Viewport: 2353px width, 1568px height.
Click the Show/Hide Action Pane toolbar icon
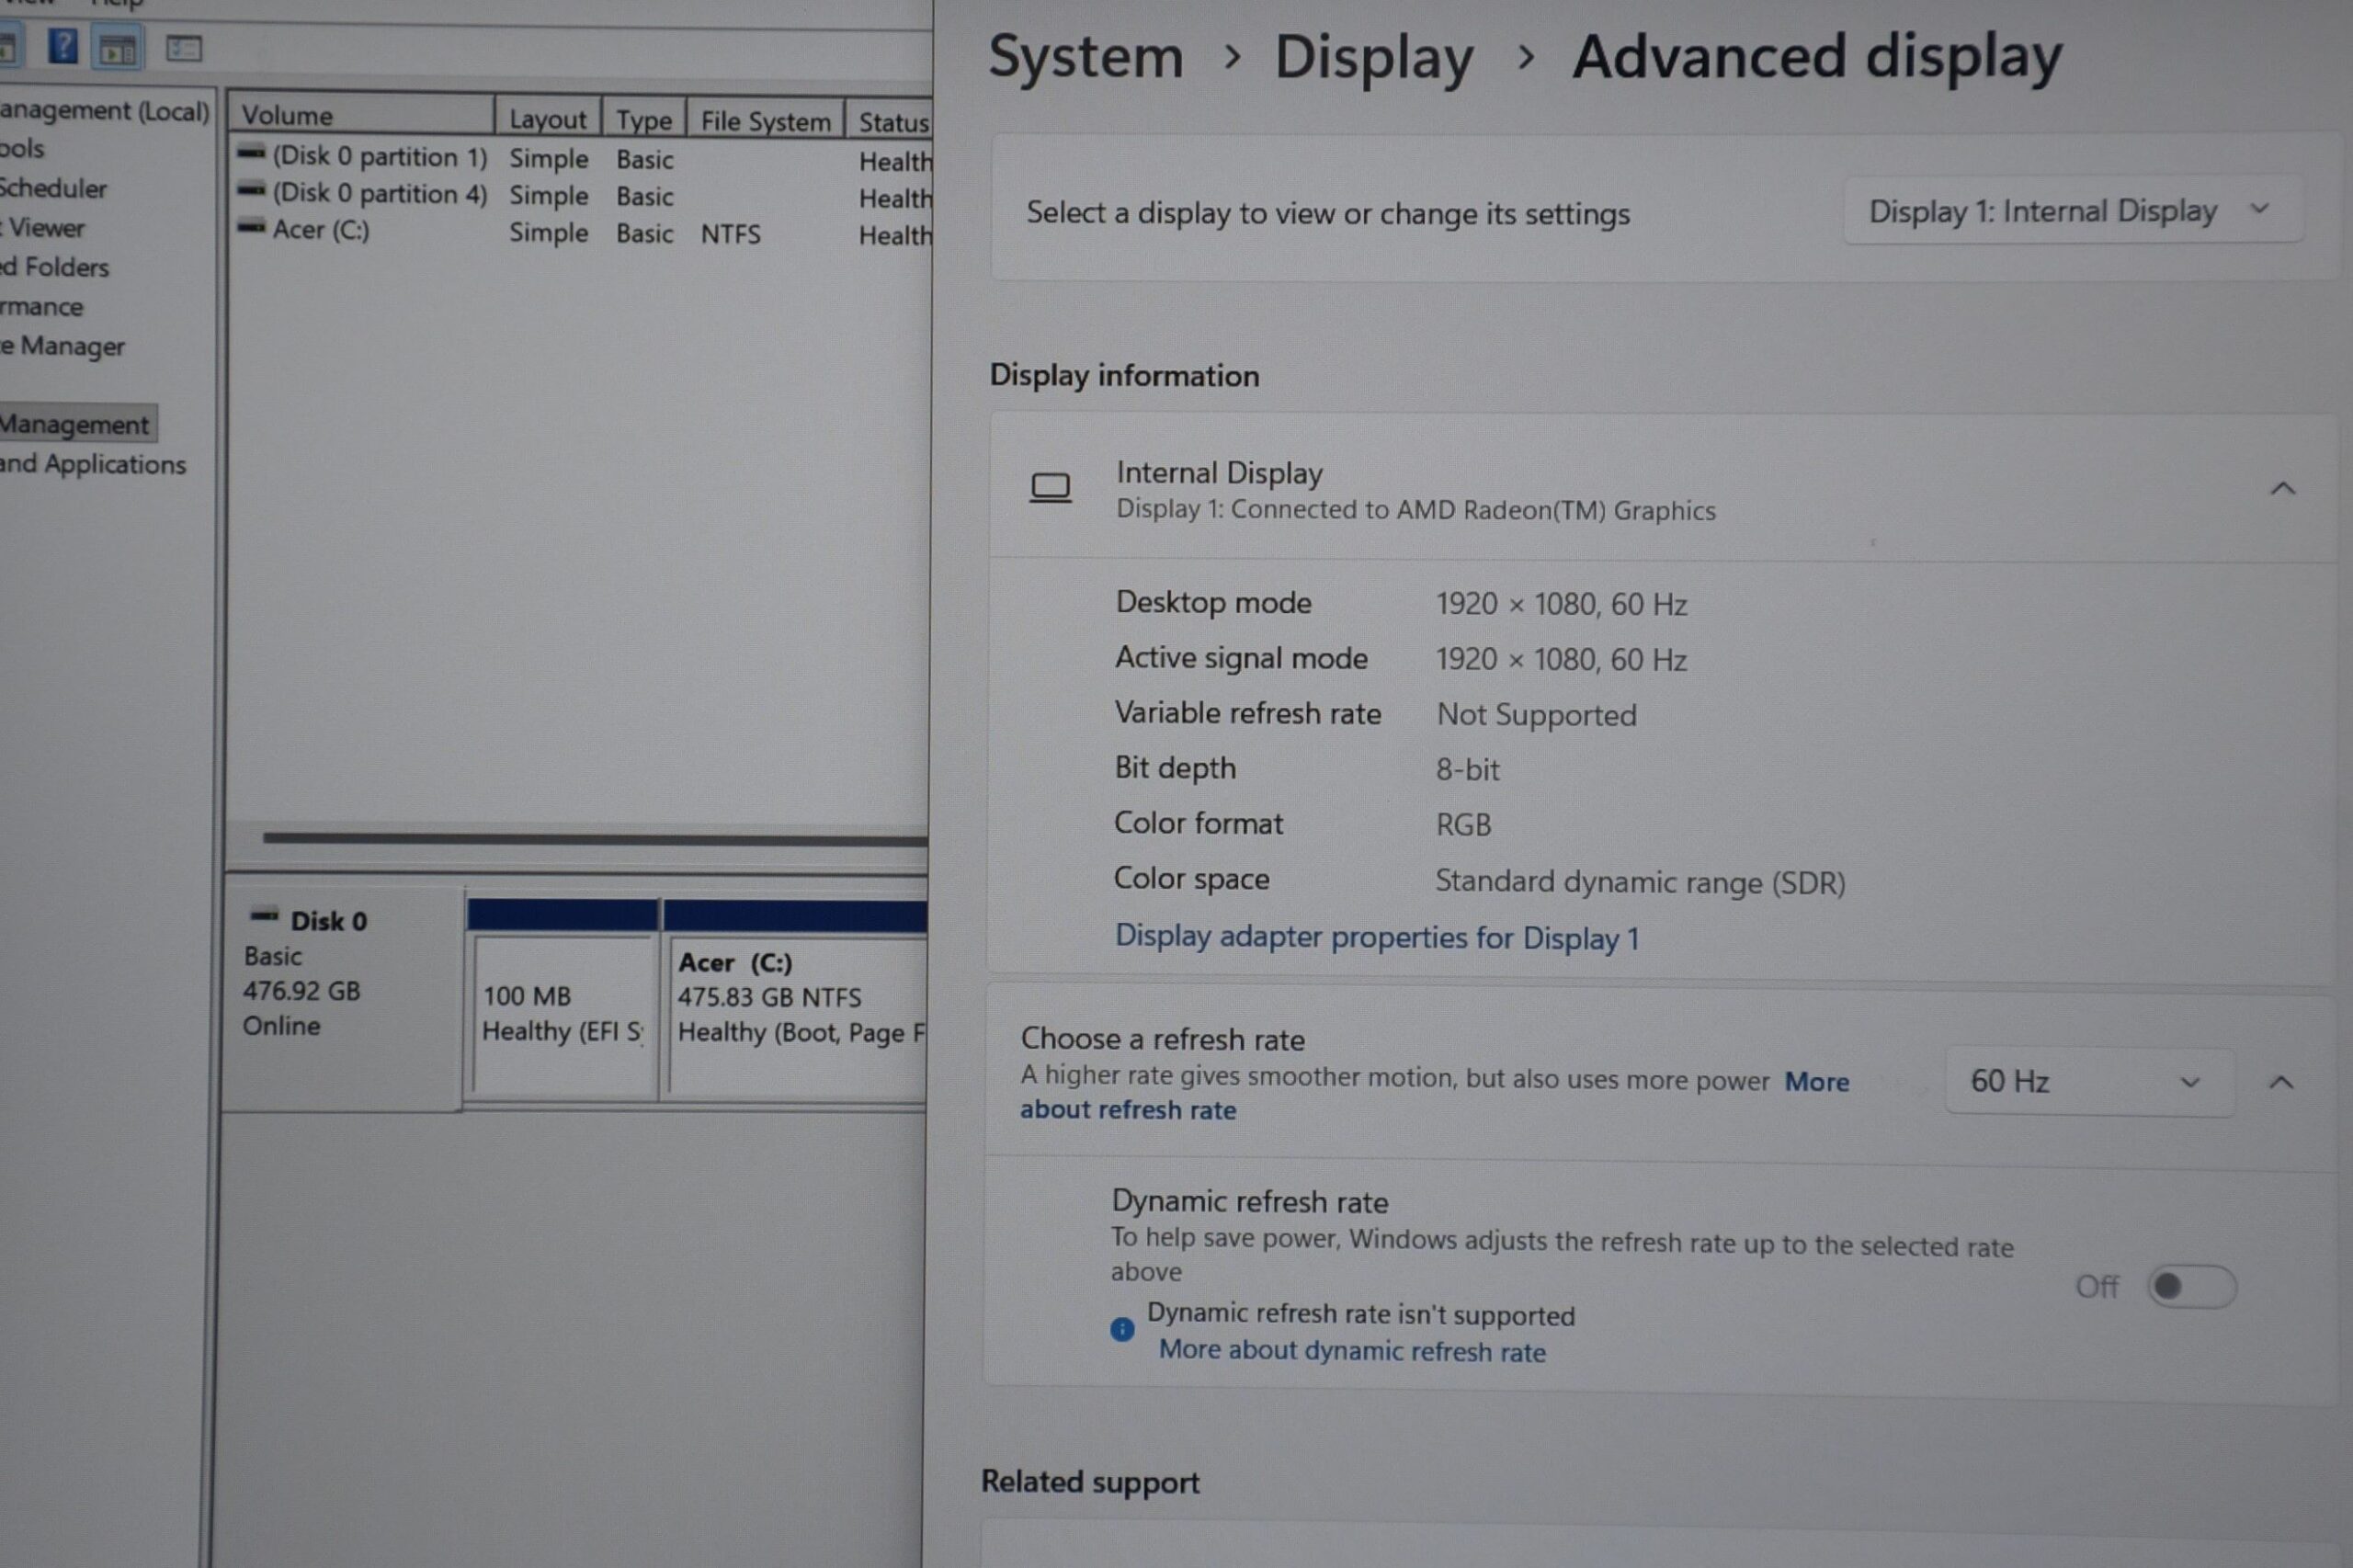(118, 49)
